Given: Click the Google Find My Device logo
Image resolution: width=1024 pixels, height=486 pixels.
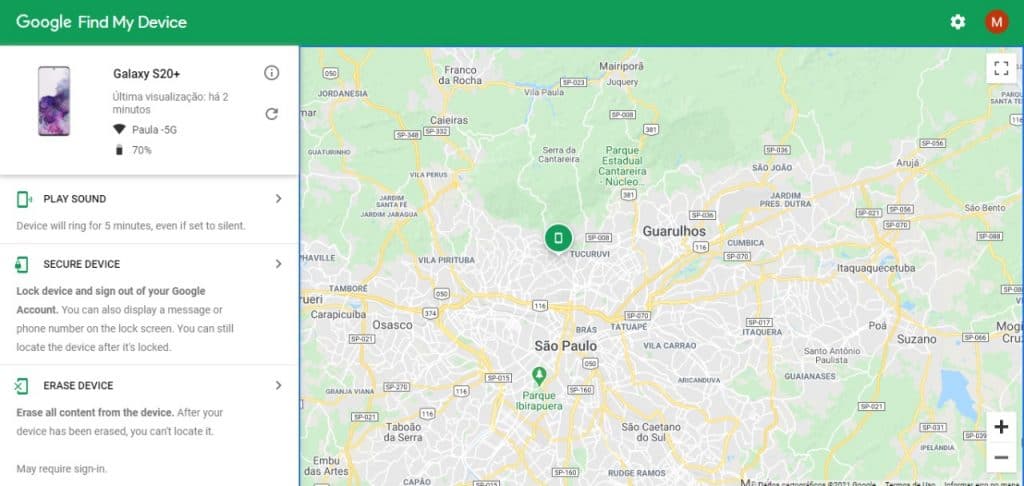Looking at the screenshot, I should pyautogui.click(x=101, y=22).
